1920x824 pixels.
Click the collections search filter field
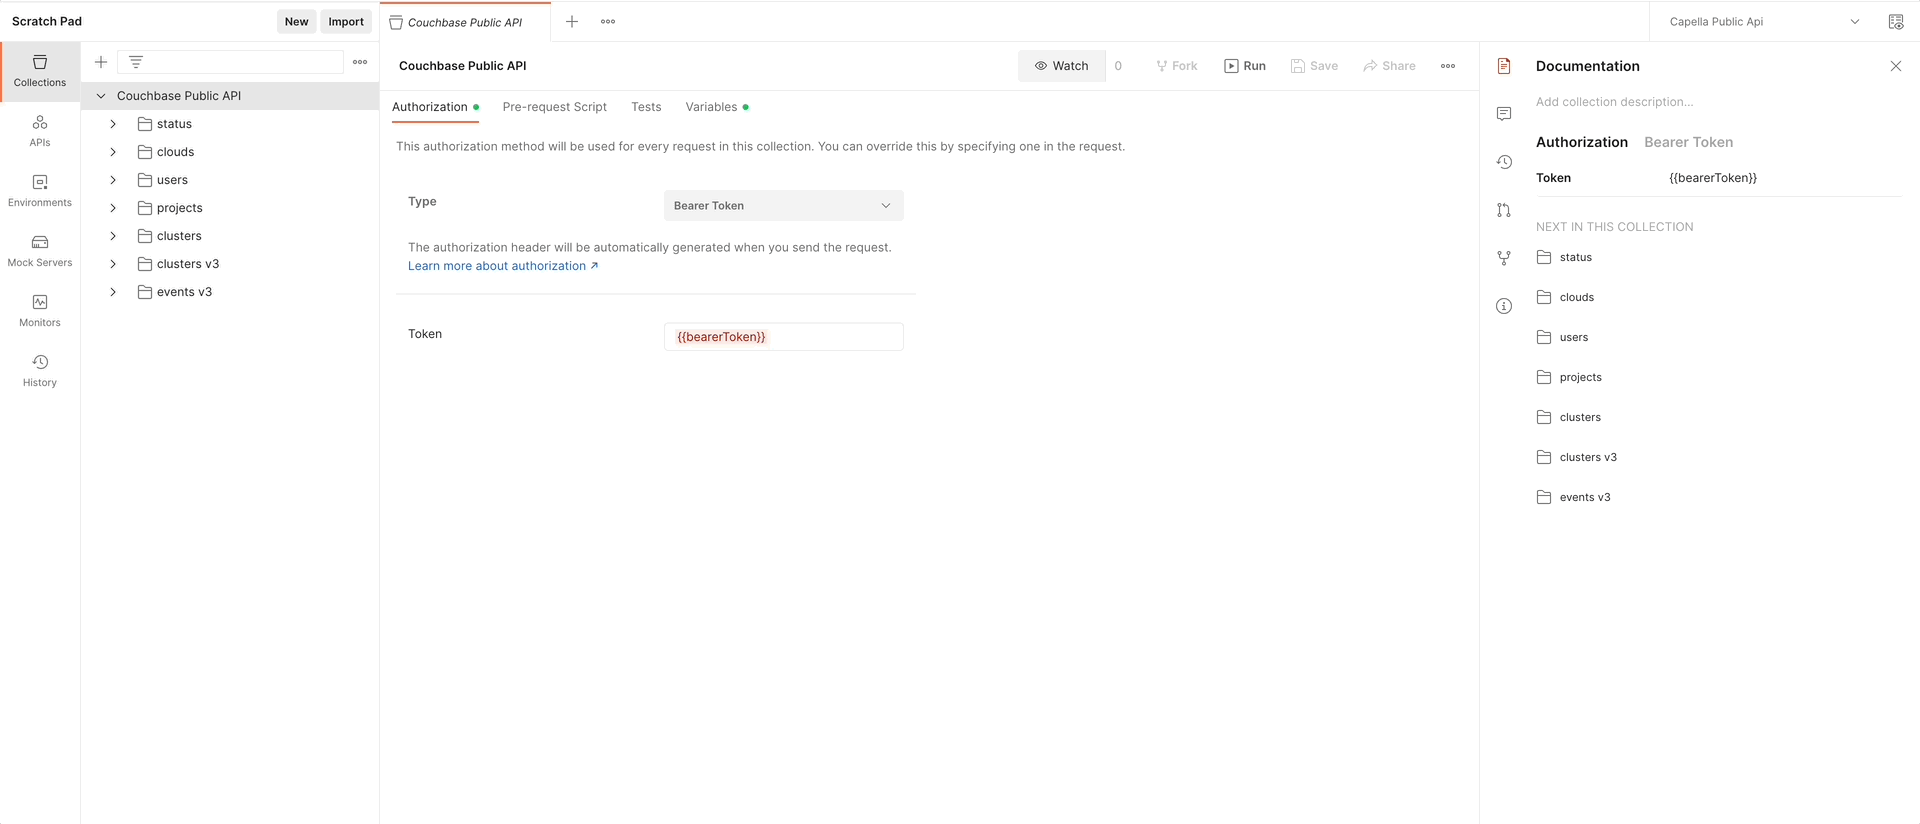point(230,62)
